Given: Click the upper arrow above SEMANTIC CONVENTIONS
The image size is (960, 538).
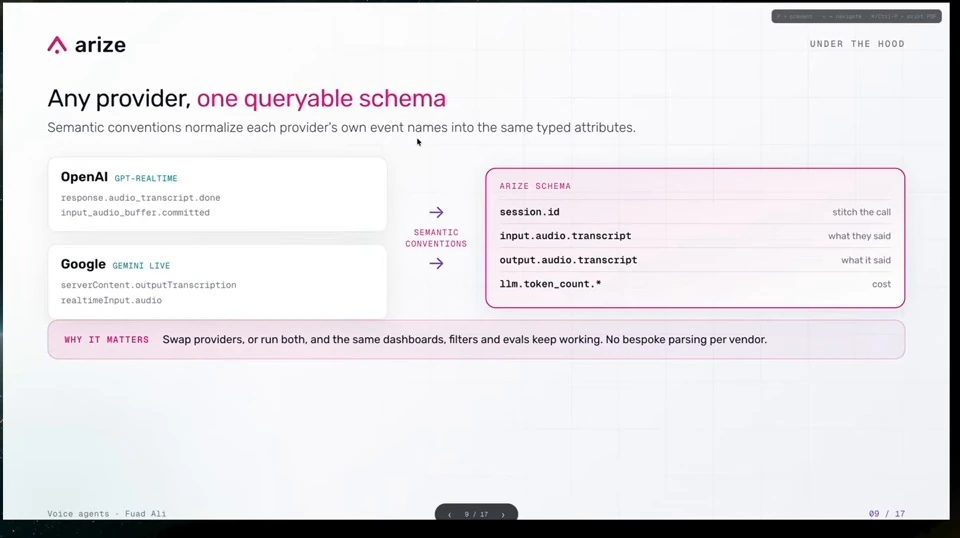Looking at the screenshot, I should tap(436, 212).
